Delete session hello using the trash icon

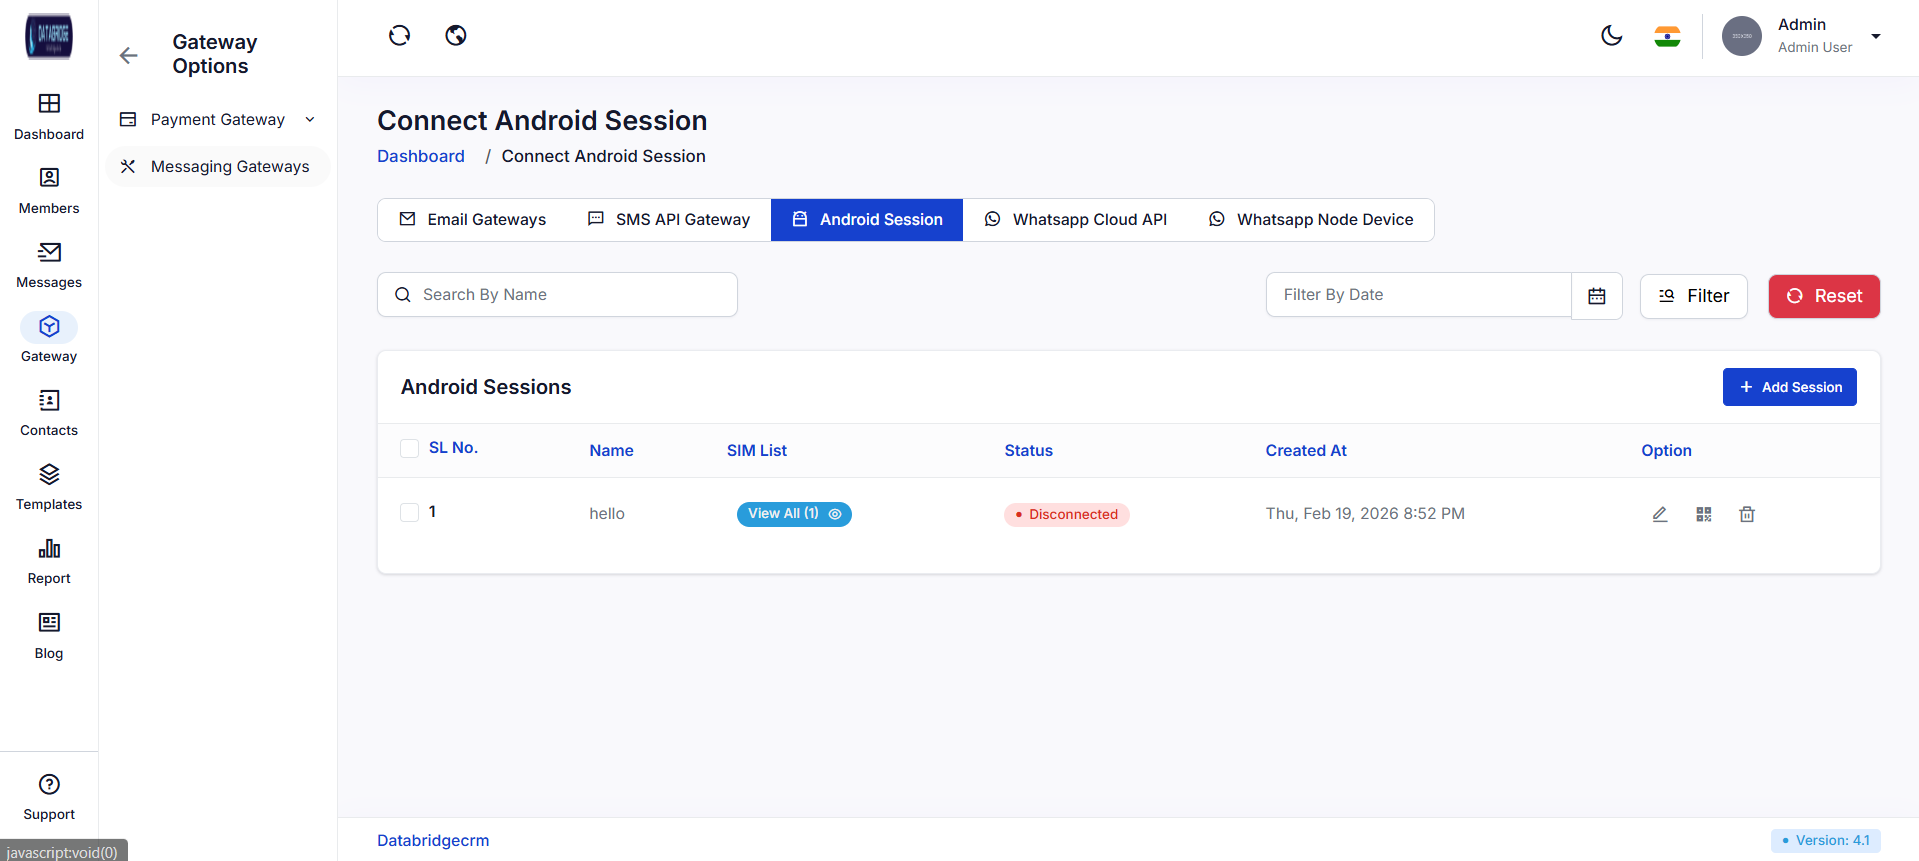1747,514
